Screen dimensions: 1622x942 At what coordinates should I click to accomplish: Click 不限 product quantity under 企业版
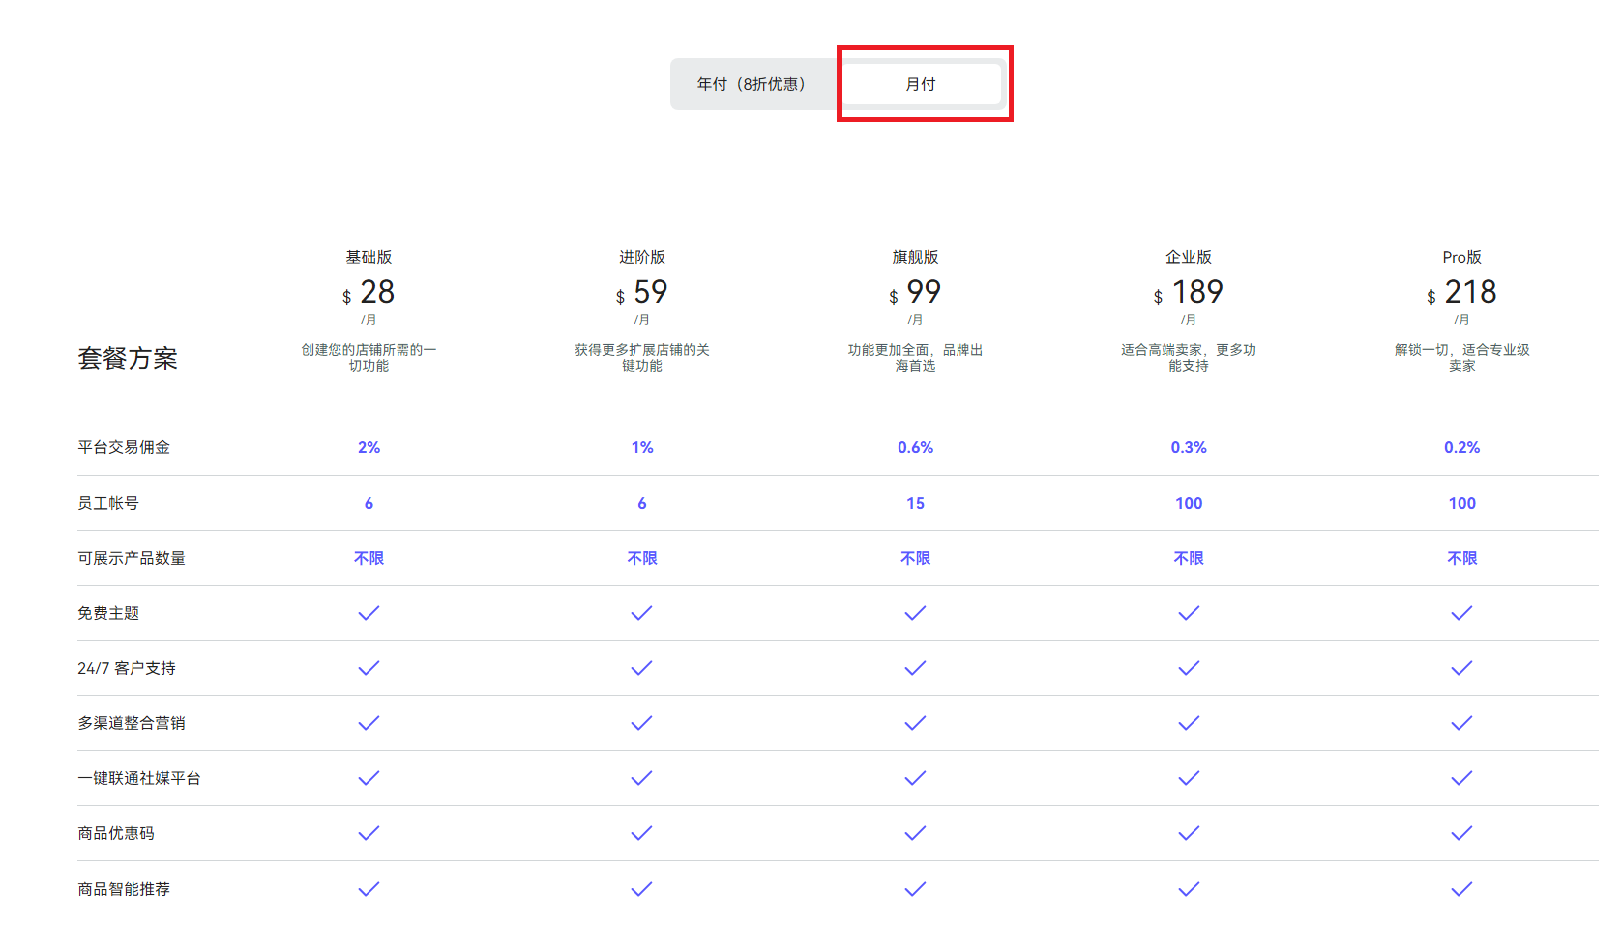[1188, 558]
